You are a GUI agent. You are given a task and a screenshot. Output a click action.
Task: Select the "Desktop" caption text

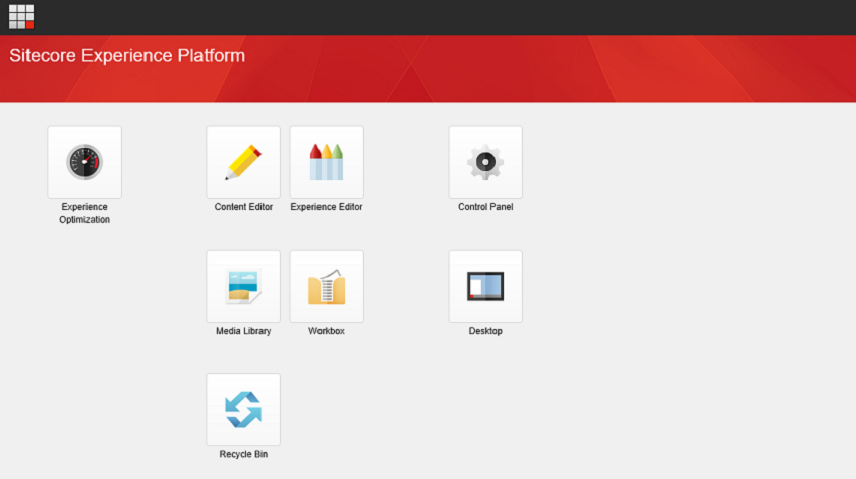pyautogui.click(x=485, y=331)
